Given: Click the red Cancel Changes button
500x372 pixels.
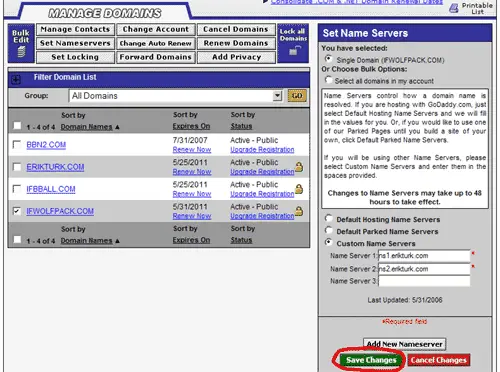Looking at the screenshot, I should 439,360.
